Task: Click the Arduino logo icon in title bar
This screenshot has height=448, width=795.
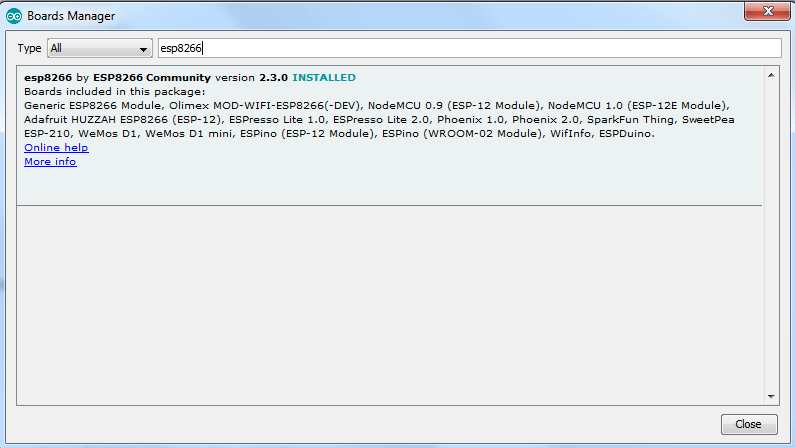Action: pyautogui.click(x=14, y=16)
